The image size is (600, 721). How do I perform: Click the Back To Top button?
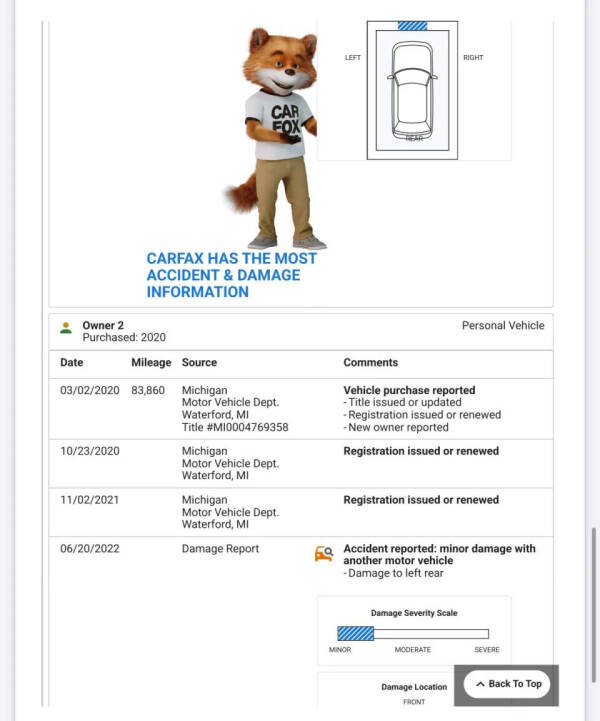click(x=507, y=684)
